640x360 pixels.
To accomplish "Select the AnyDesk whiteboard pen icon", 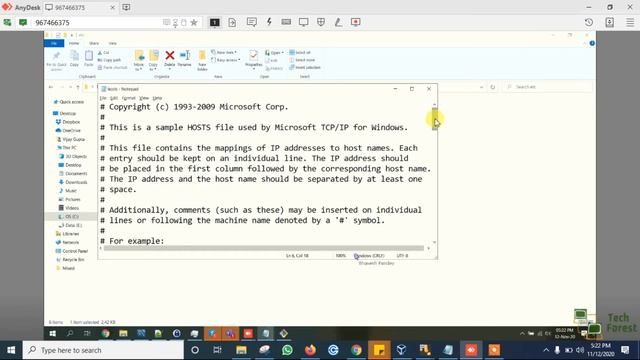I will click(338, 22).
